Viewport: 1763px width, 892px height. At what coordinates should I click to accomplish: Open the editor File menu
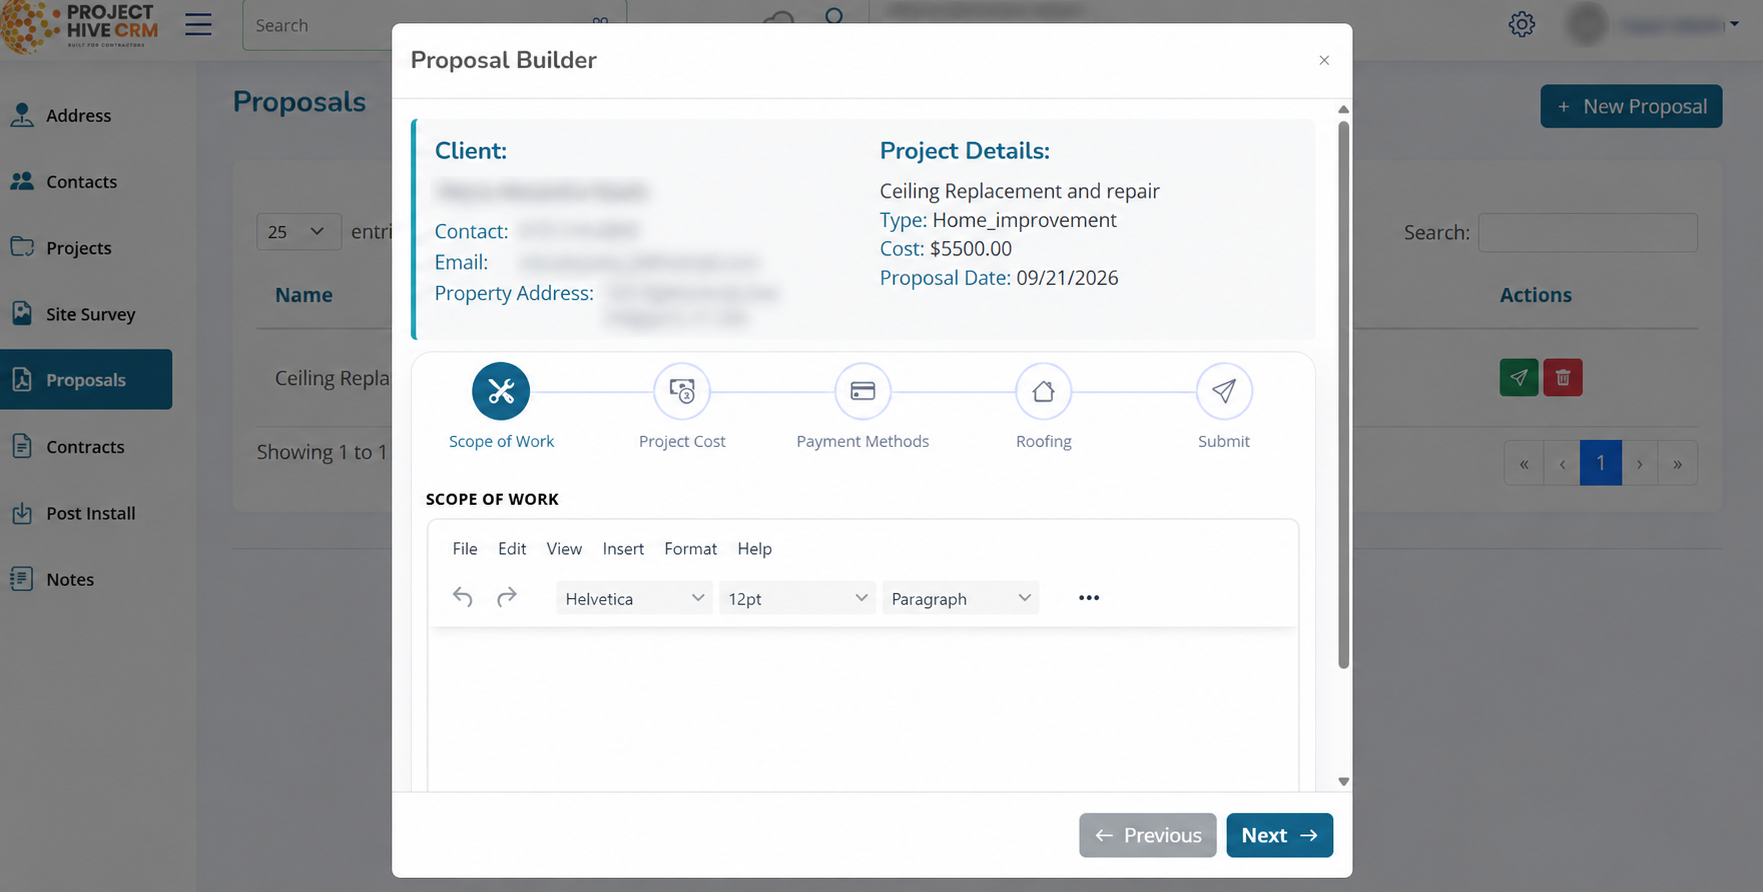click(x=465, y=548)
